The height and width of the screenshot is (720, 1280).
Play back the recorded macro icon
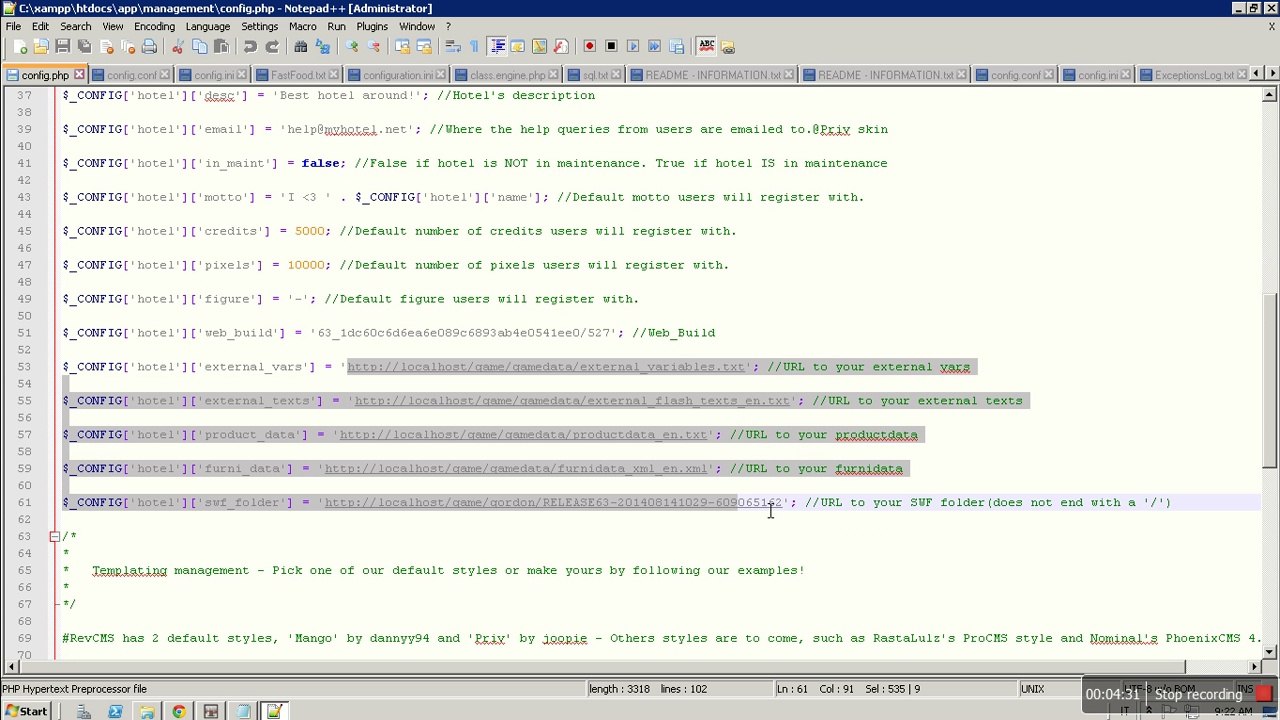[x=633, y=46]
